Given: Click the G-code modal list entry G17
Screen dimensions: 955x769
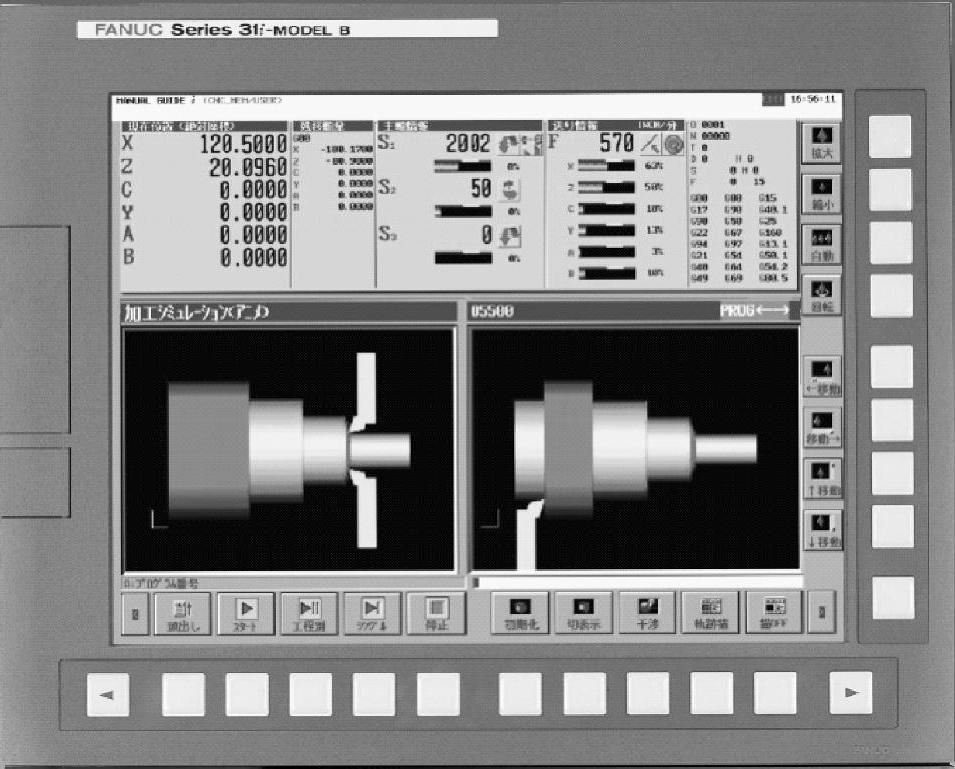Looking at the screenshot, I should (699, 209).
